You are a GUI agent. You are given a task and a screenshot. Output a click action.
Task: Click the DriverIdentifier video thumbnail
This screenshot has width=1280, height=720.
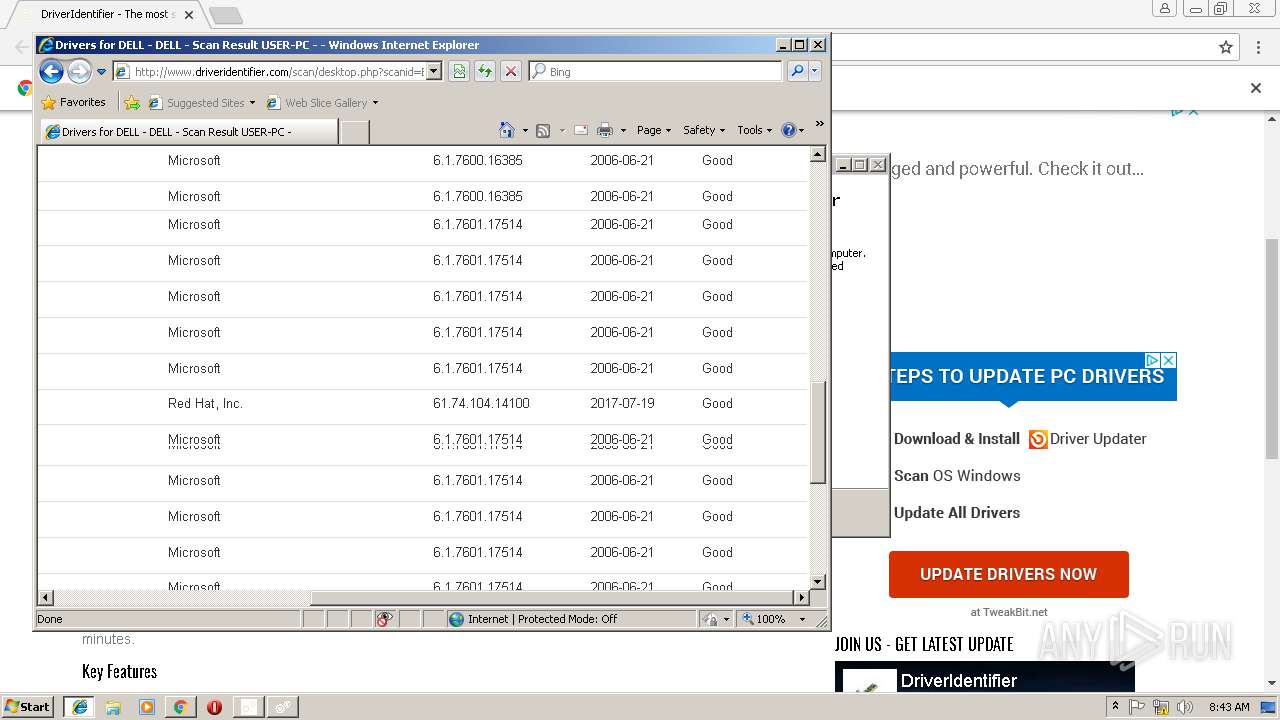tap(985, 677)
